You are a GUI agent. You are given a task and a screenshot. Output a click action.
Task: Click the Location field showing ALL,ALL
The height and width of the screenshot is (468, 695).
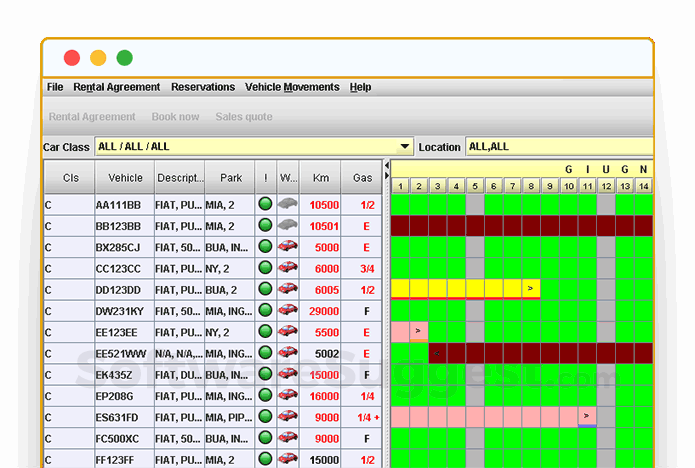558,147
